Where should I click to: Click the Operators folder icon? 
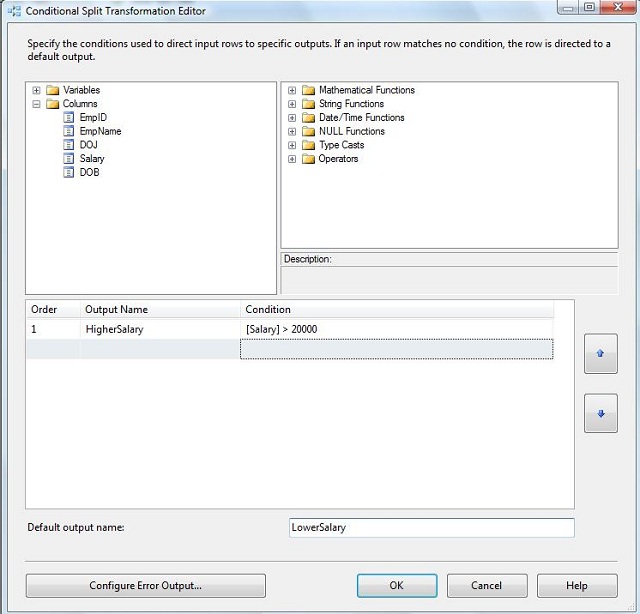coord(308,159)
